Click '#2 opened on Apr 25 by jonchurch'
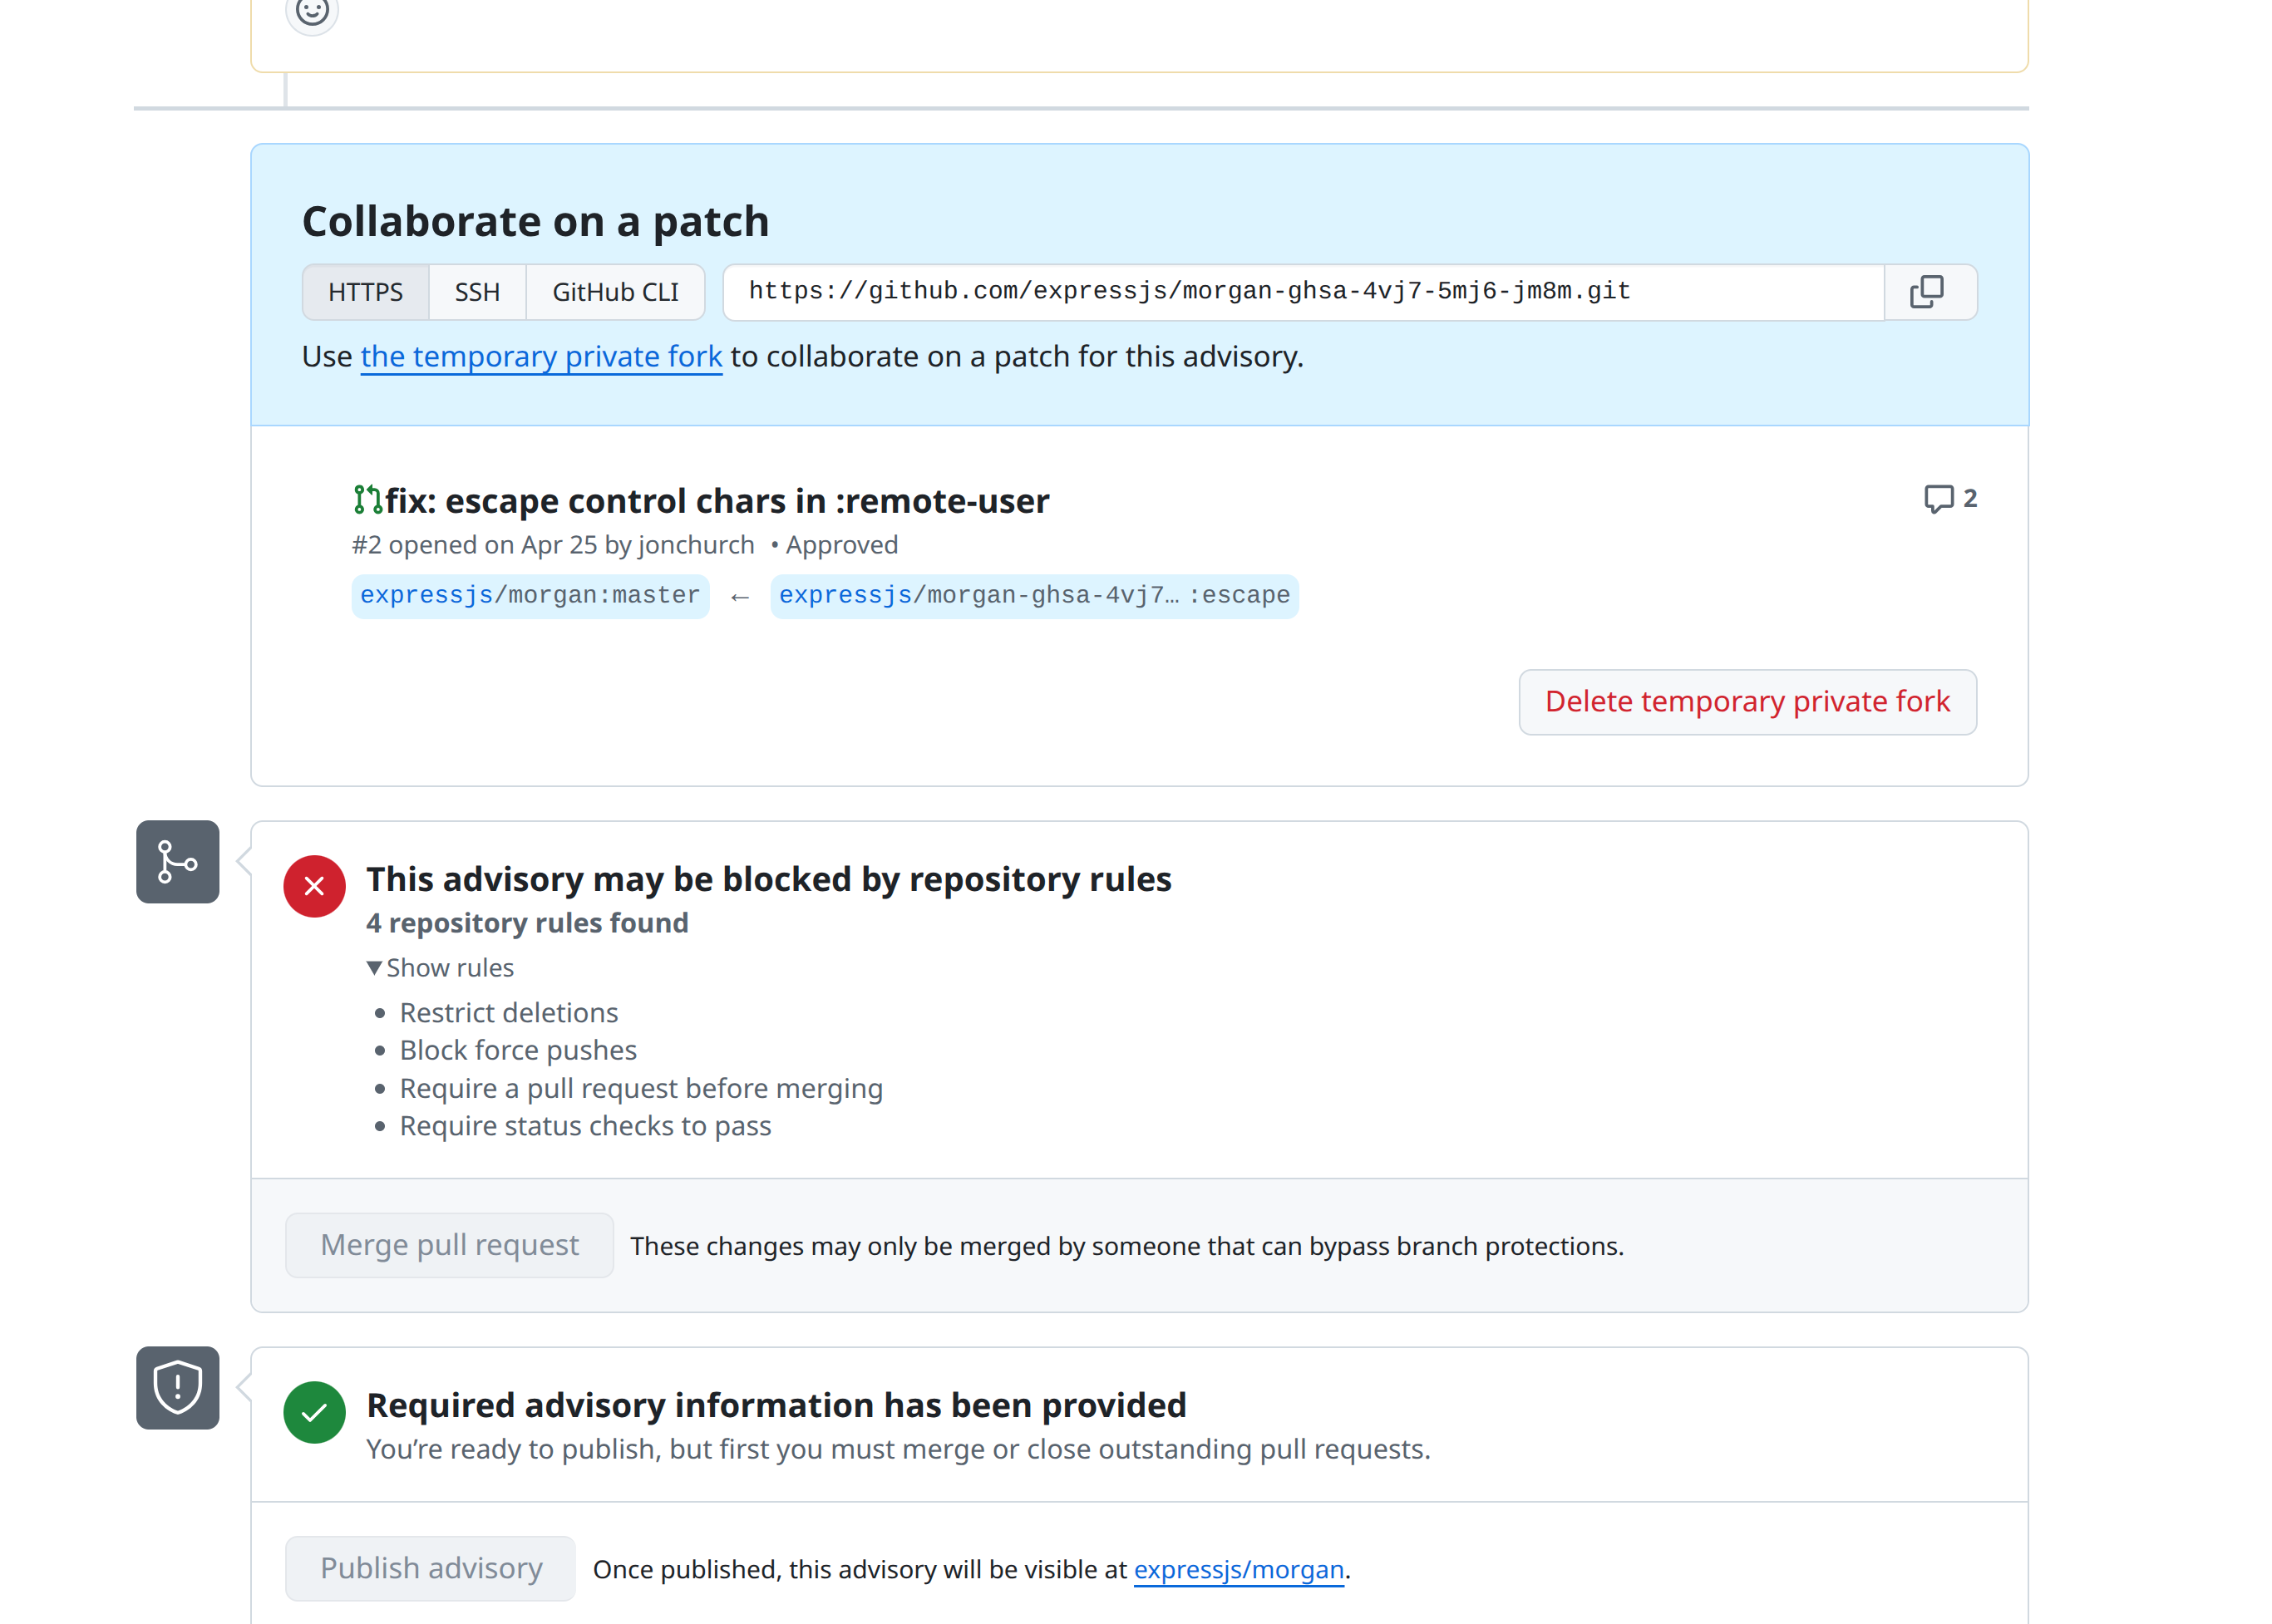The image size is (2272, 1624). 553,545
